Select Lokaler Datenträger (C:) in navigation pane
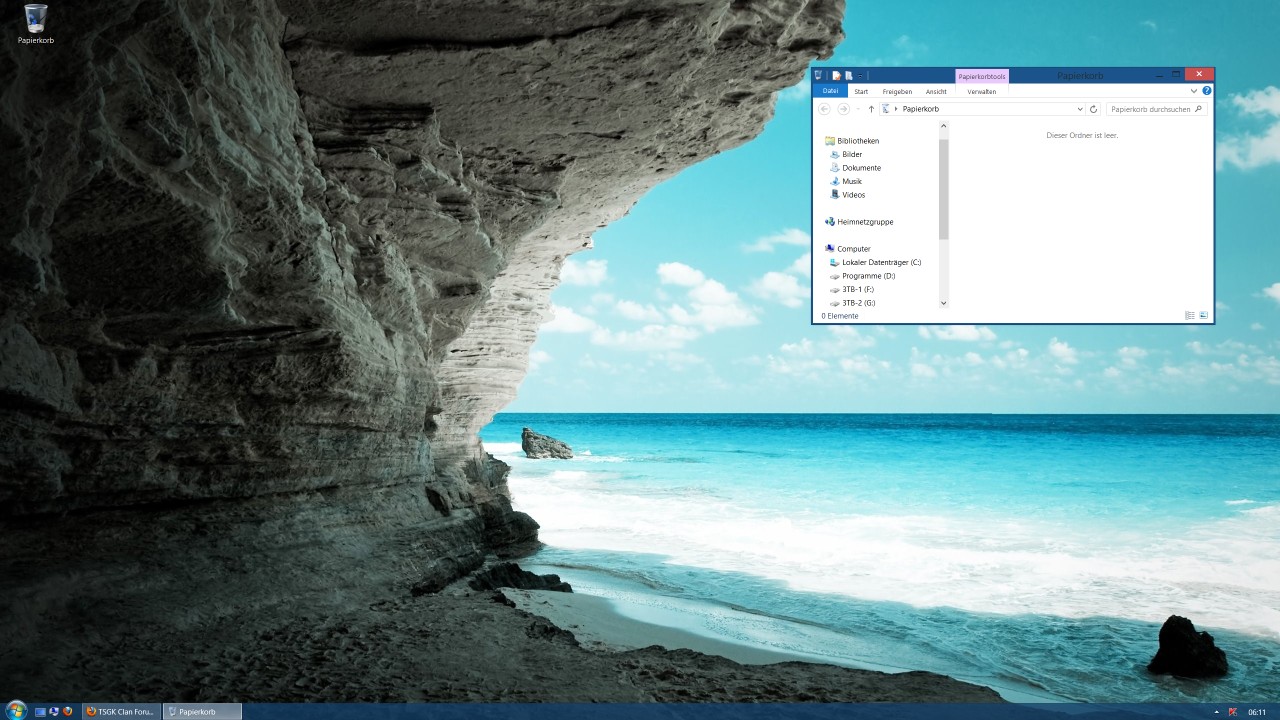Viewport: 1280px width, 720px height. tap(881, 262)
